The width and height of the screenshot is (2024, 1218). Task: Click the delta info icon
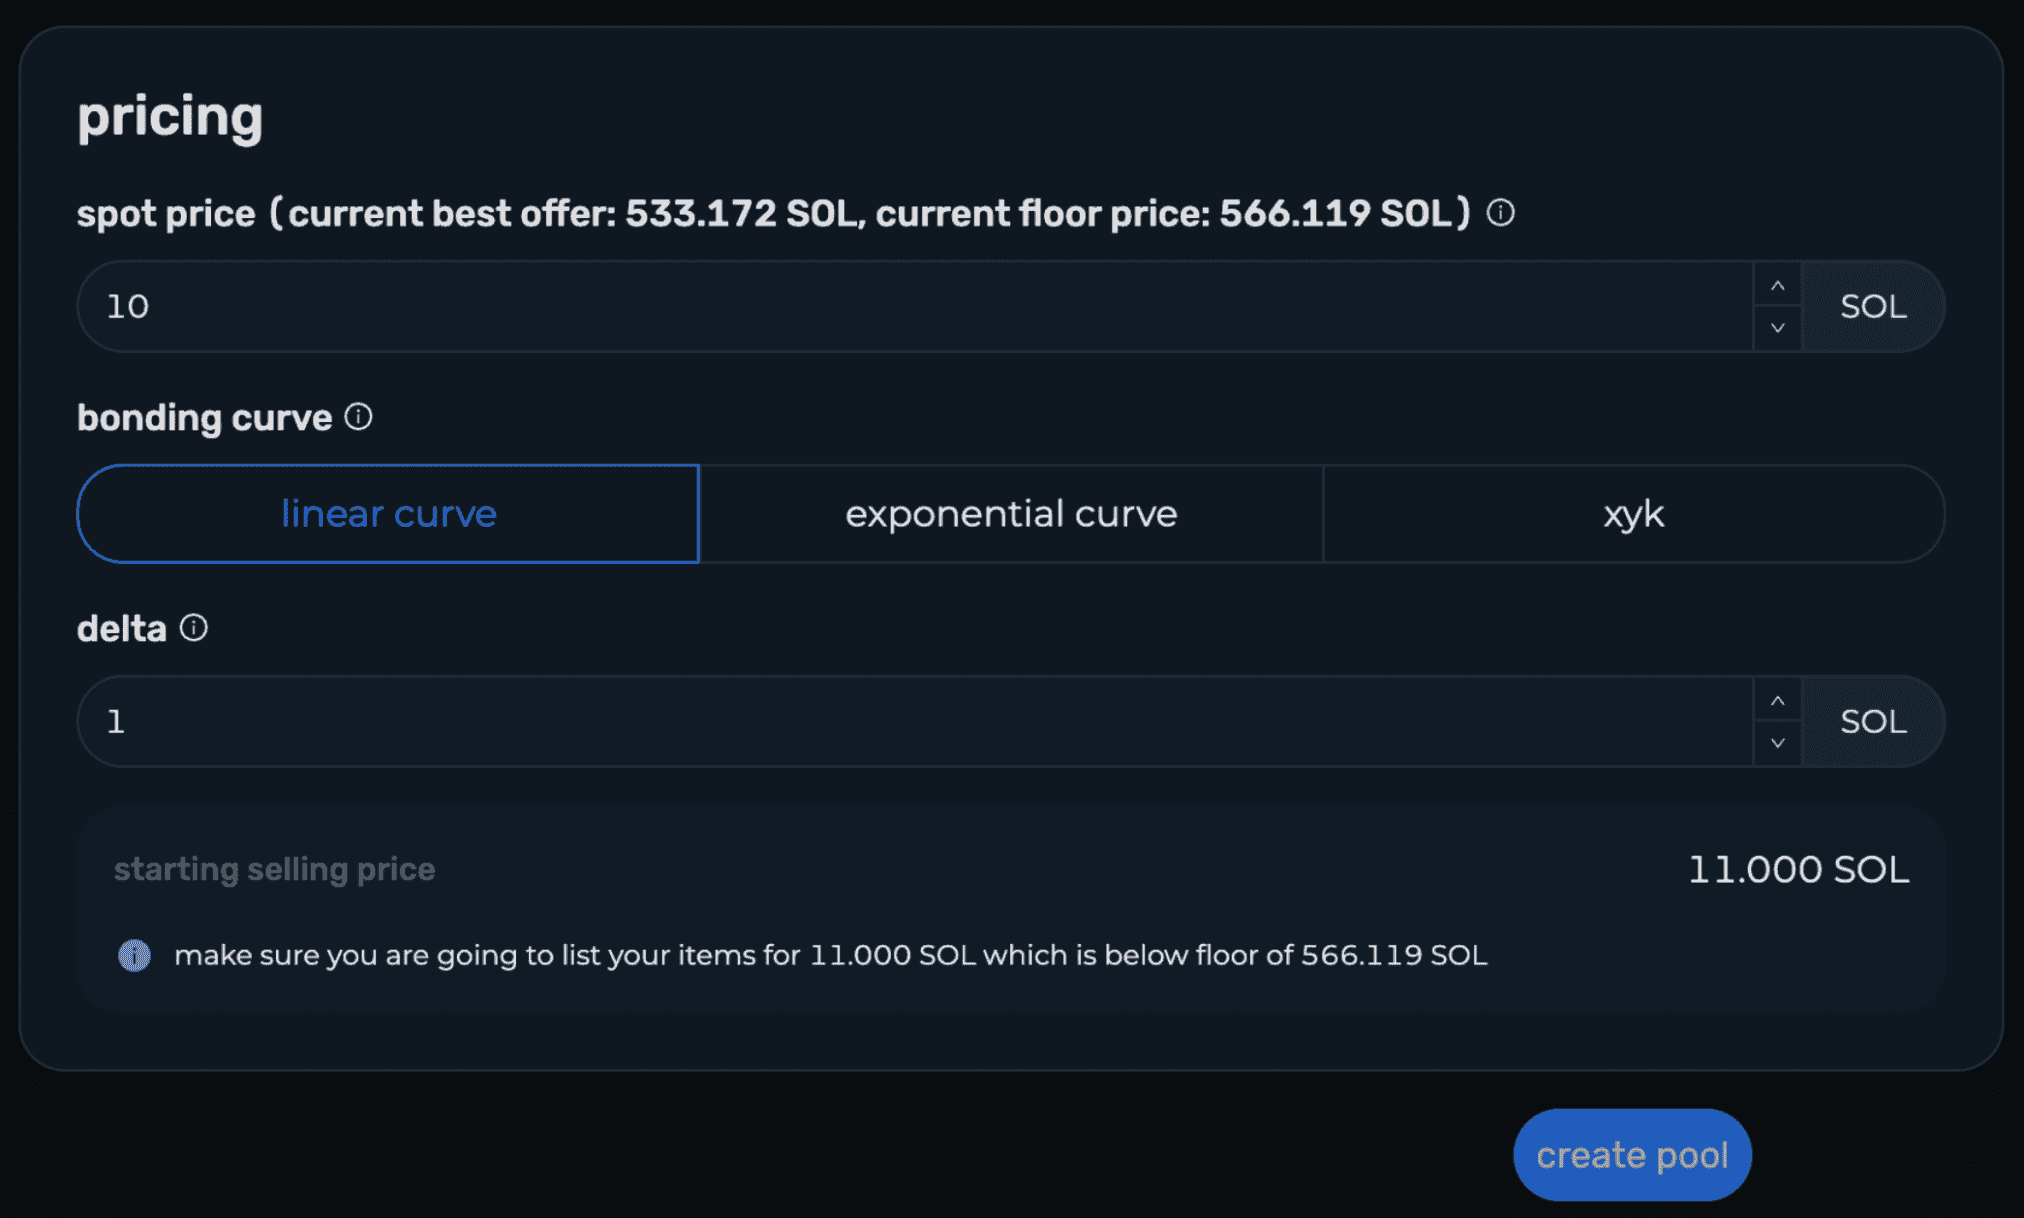point(194,628)
